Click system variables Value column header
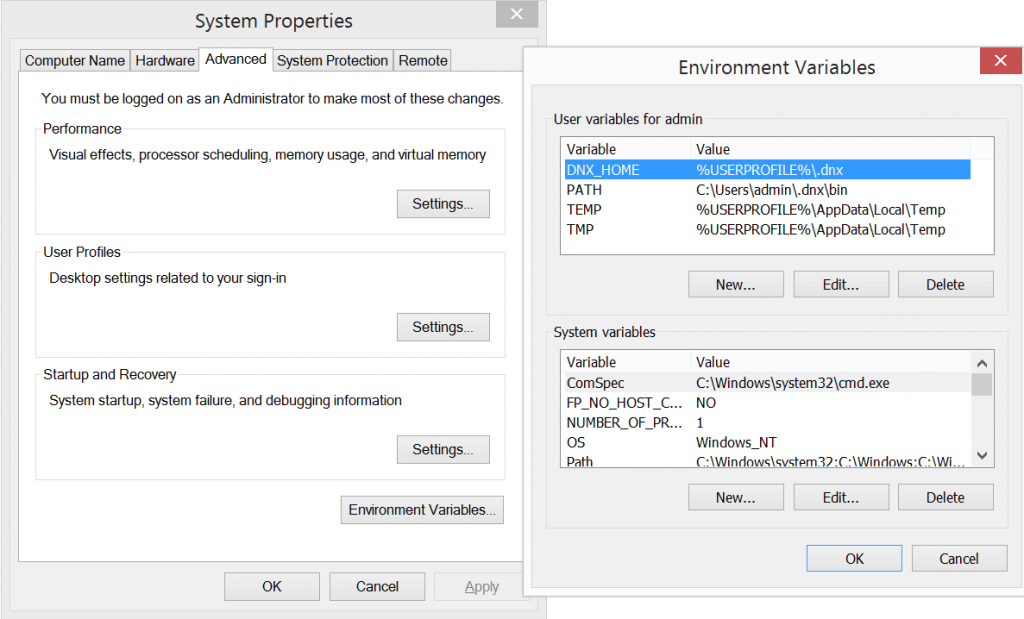 830,362
